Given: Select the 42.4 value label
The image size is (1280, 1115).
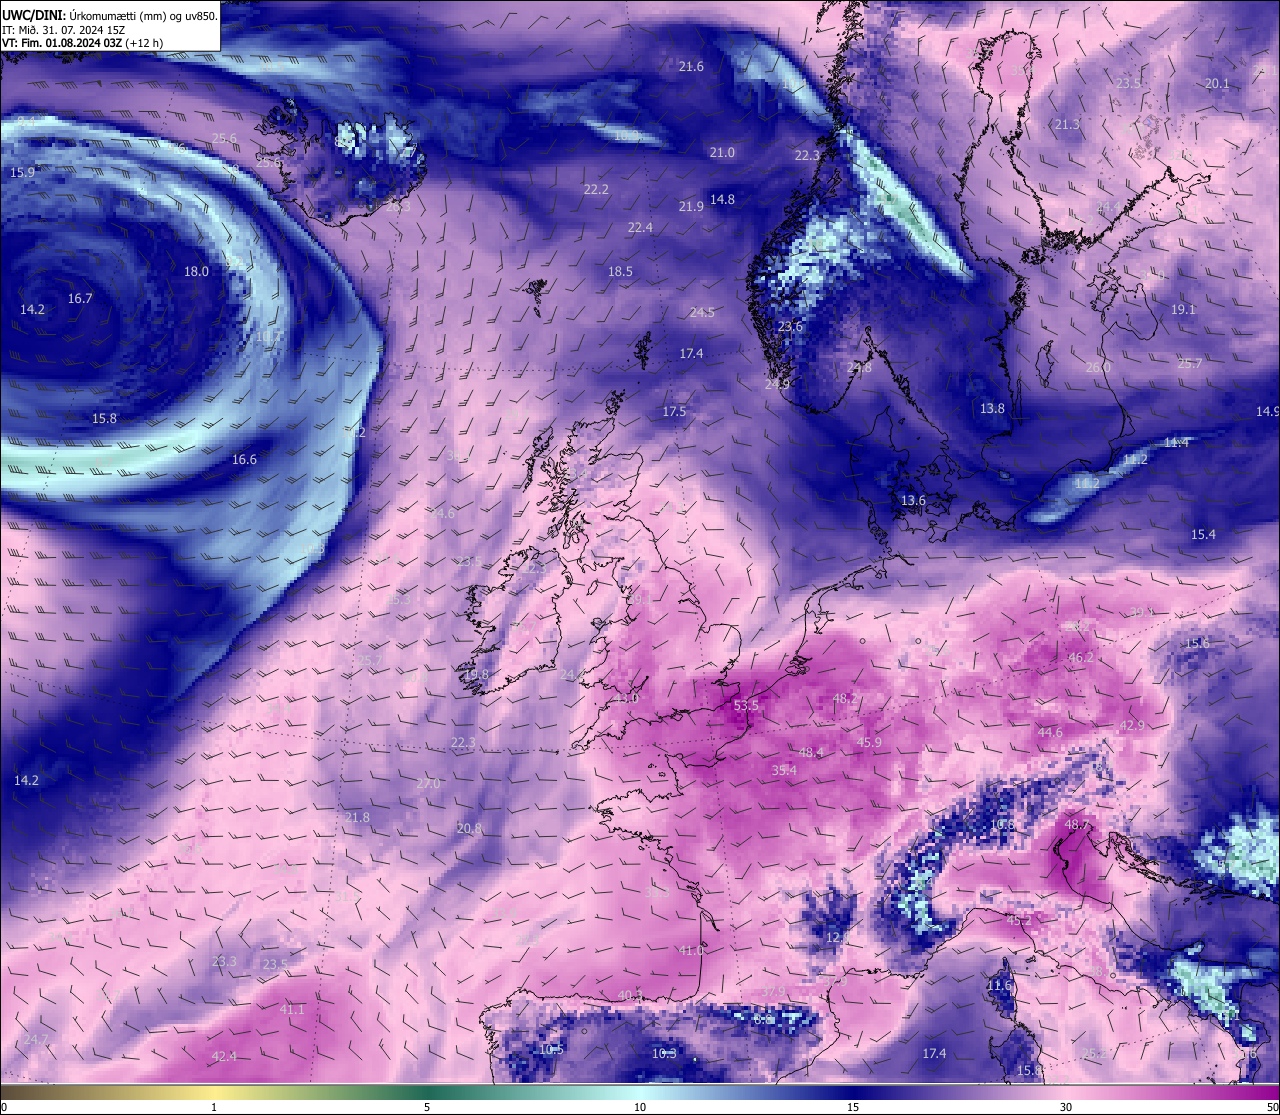Looking at the screenshot, I should tap(224, 1057).
